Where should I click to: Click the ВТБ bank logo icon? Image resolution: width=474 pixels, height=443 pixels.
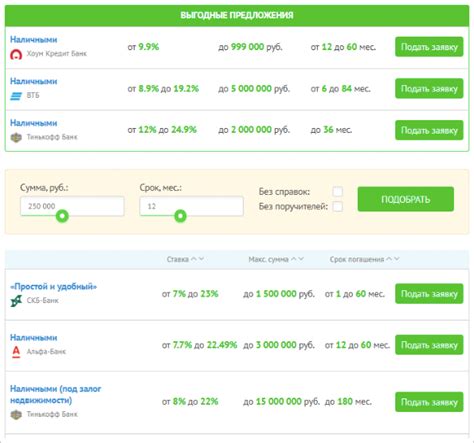[16, 96]
